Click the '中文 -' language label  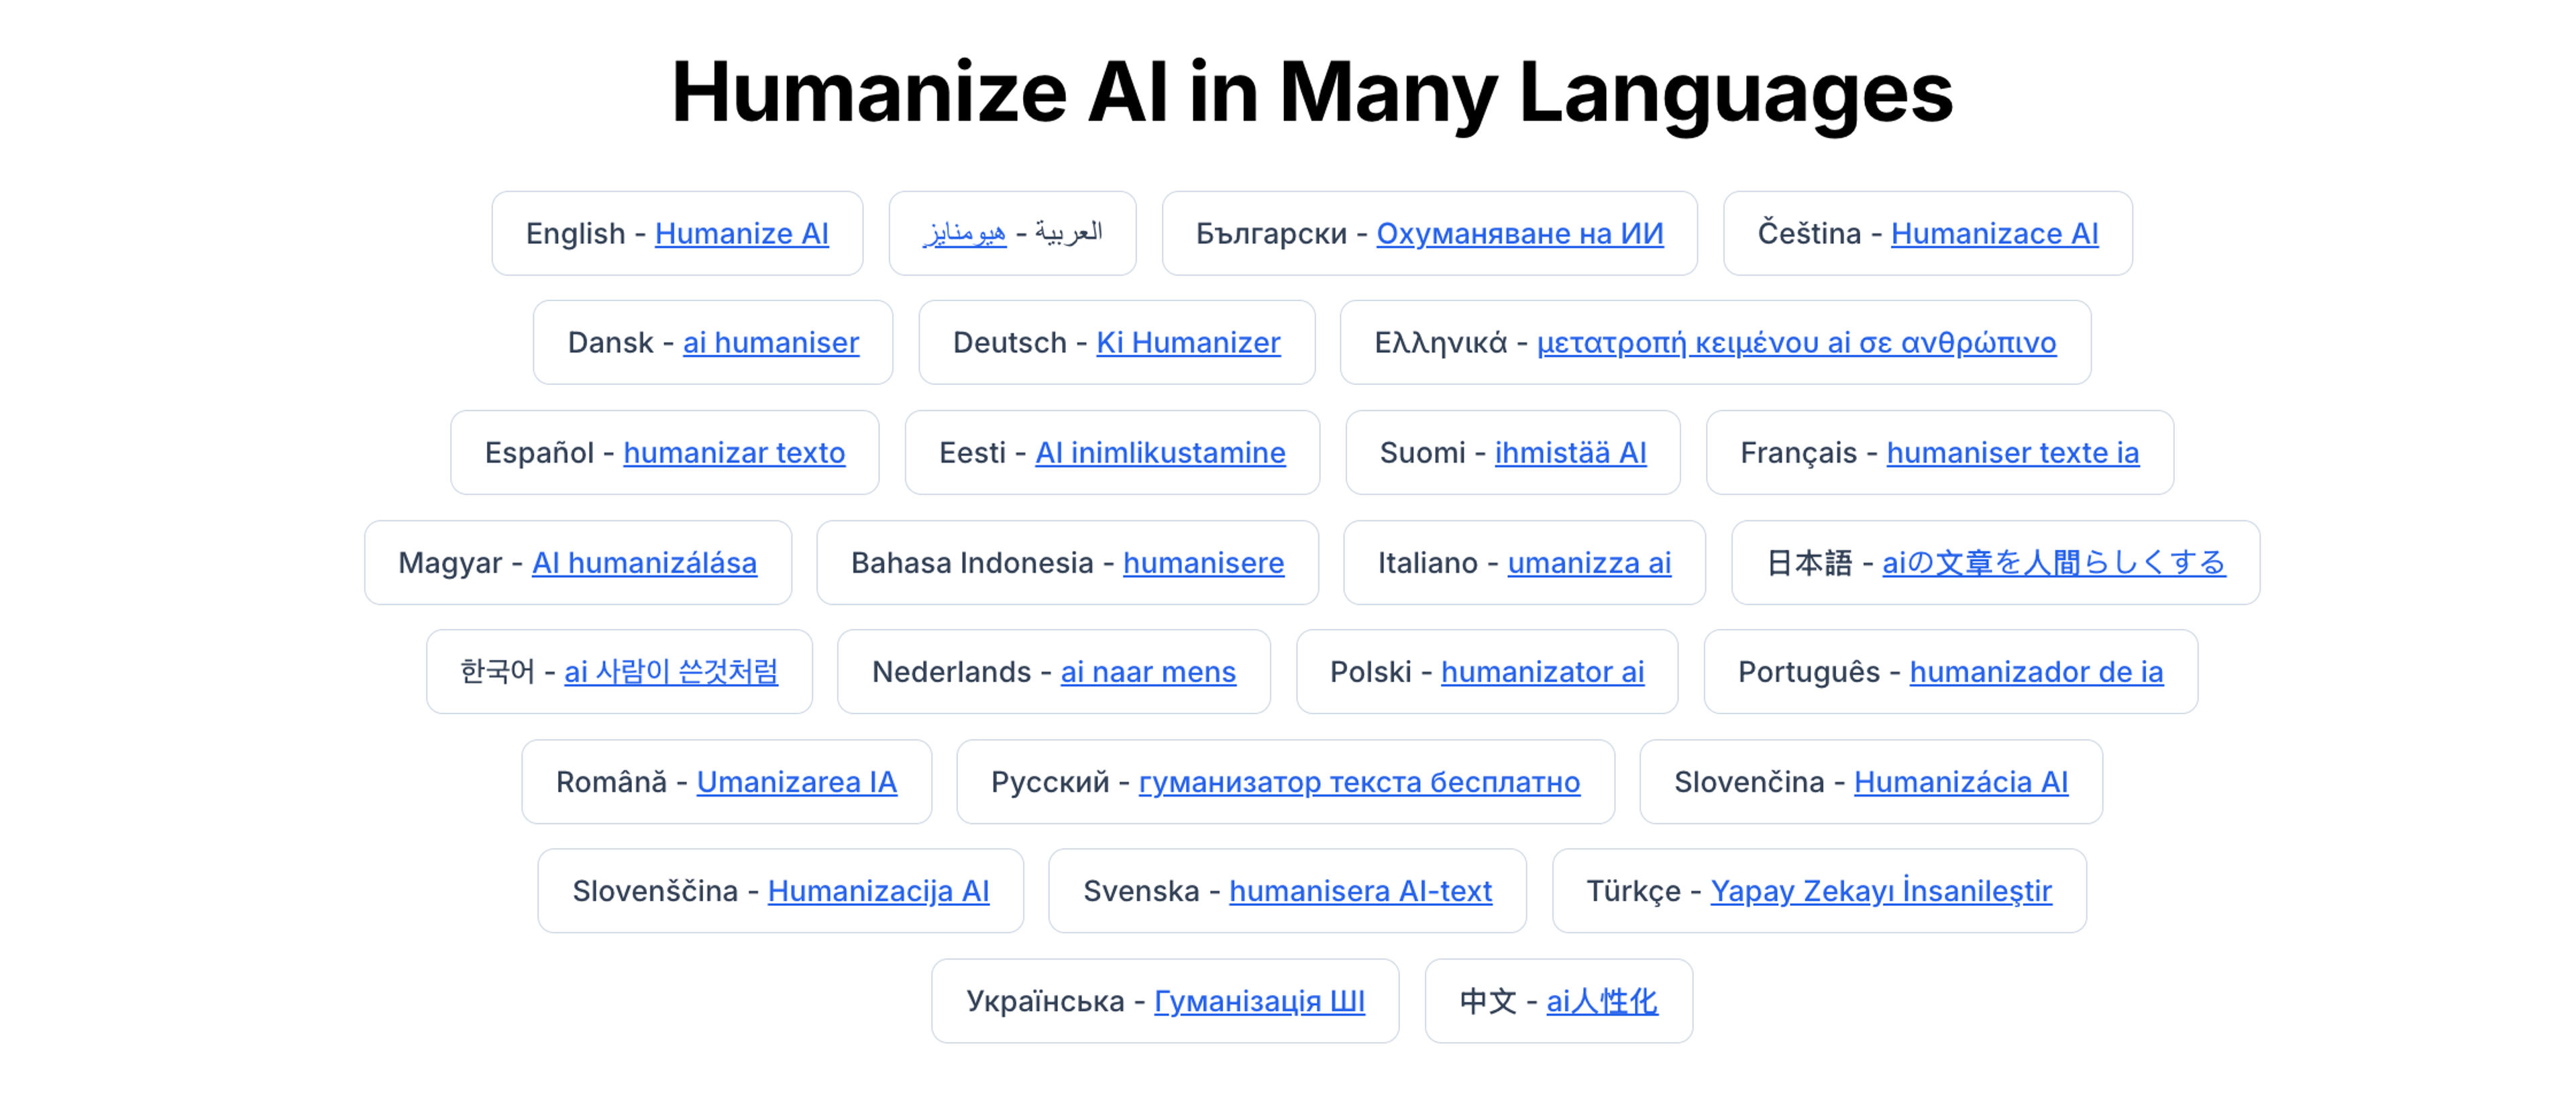(x=1498, y=1001)
